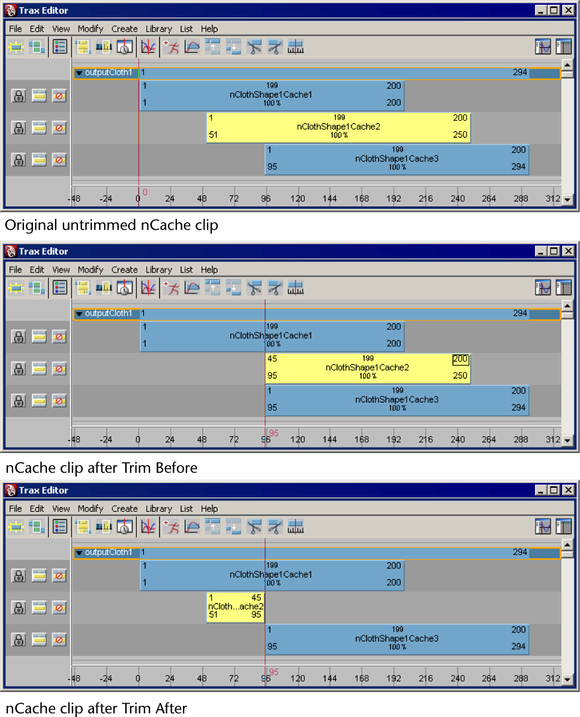The height and width of the screenshot is (717, 580).
Task: Click Trim After scissors icon in Trim Before window
Action: coord(275,288)
